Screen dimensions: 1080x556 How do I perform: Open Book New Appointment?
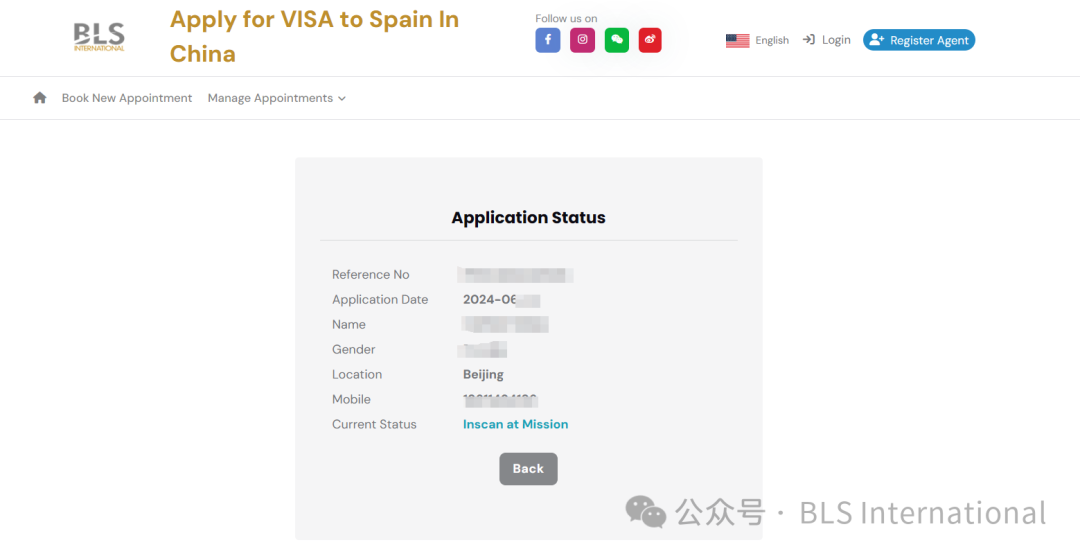pyautogui.click(x=127, y=98)
